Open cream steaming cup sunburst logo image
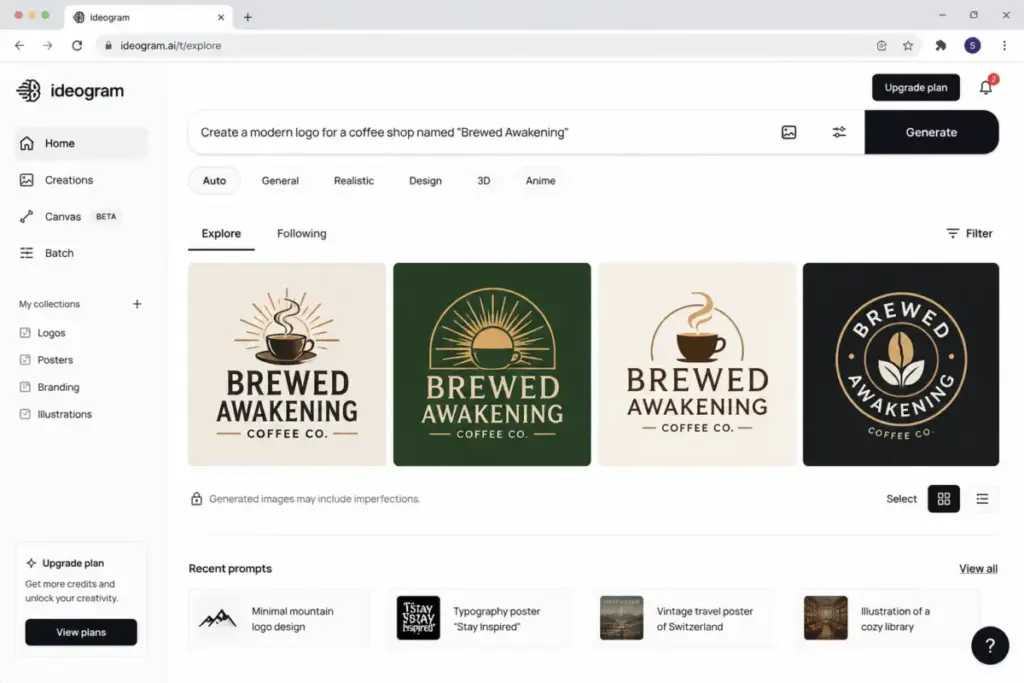1024x683 pixels. (287, 364)
